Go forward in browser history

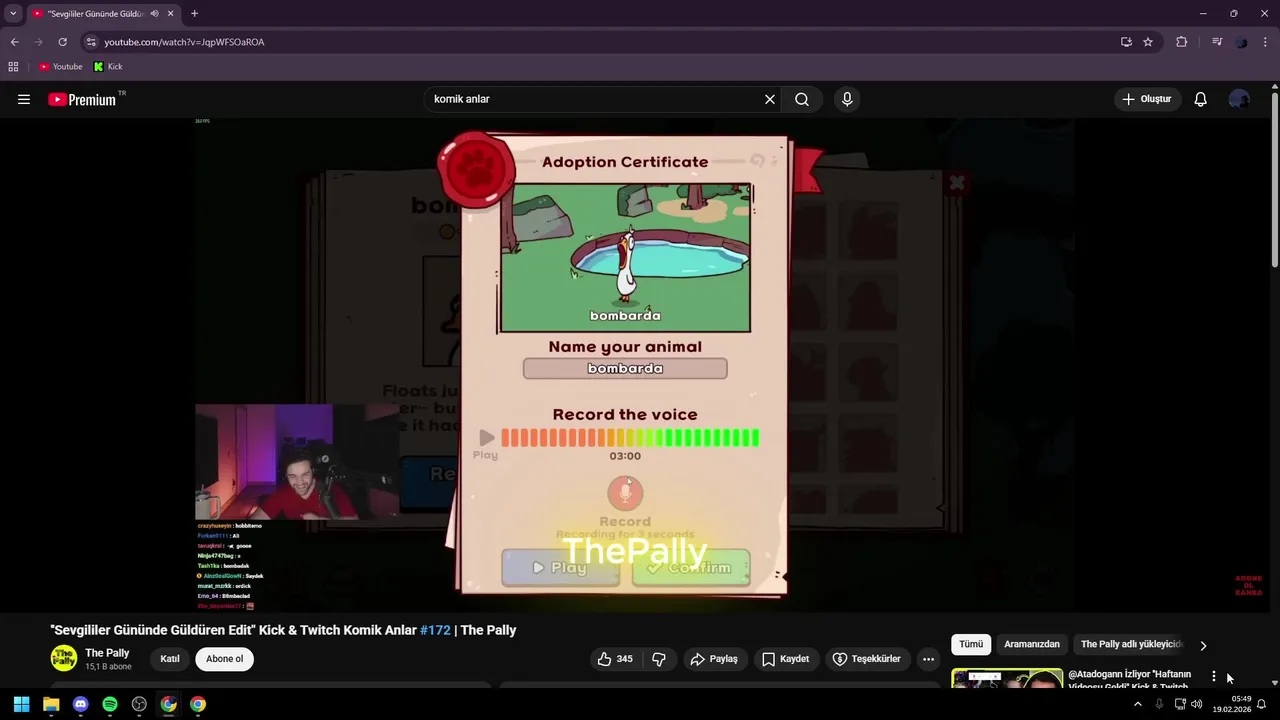coord(38,42)
